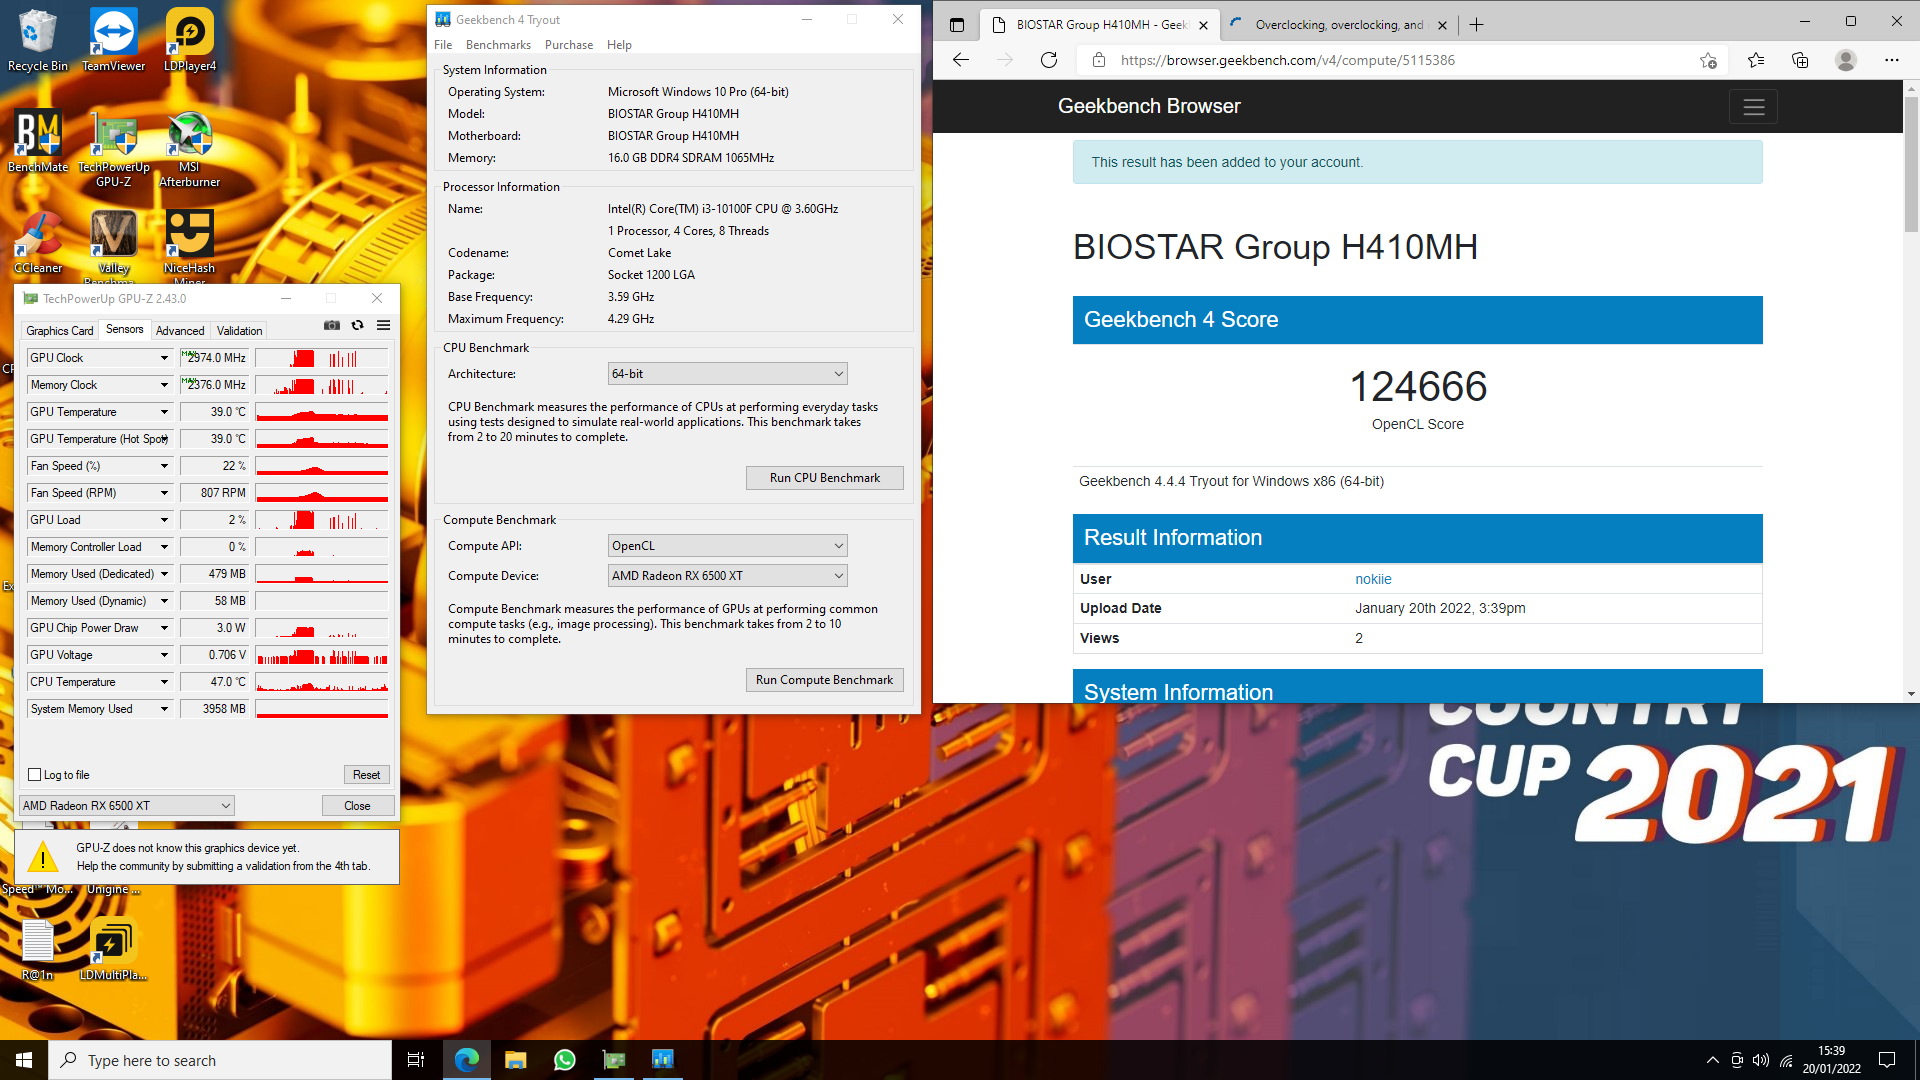Open the Architecture 64-bit dropdown
This screenshot has width=1920, height=1080.
[727, 374]
